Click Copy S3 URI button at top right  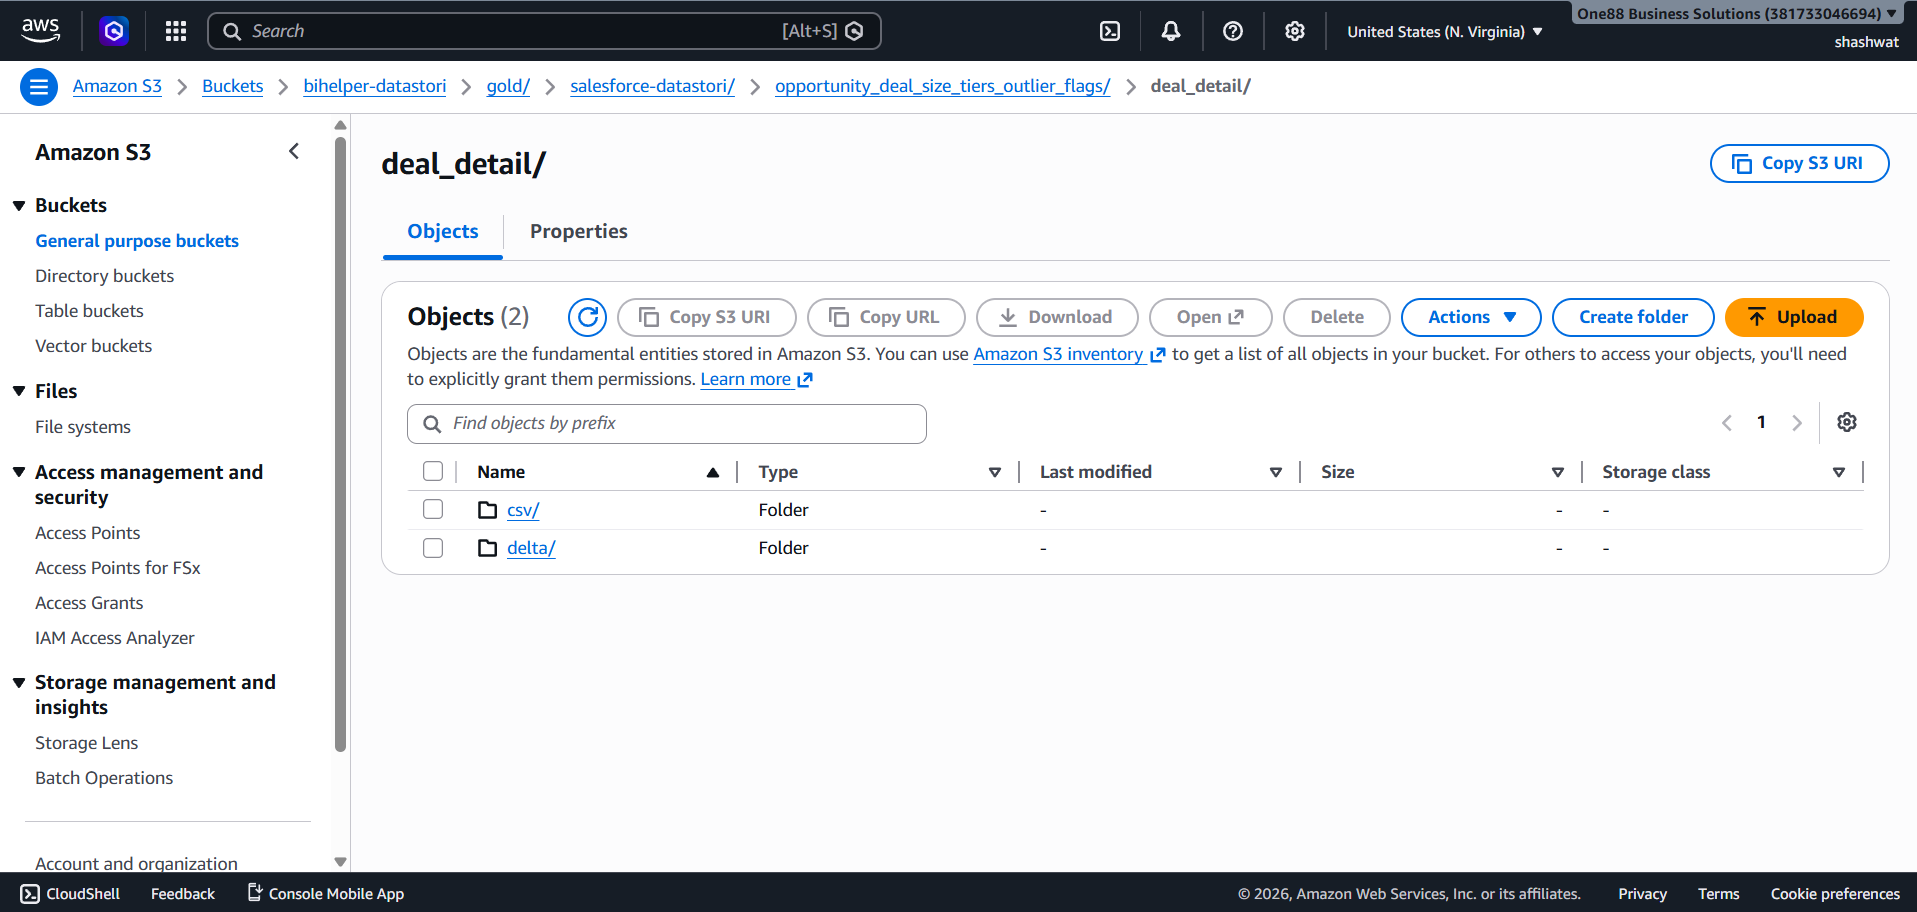point(1799,163)
